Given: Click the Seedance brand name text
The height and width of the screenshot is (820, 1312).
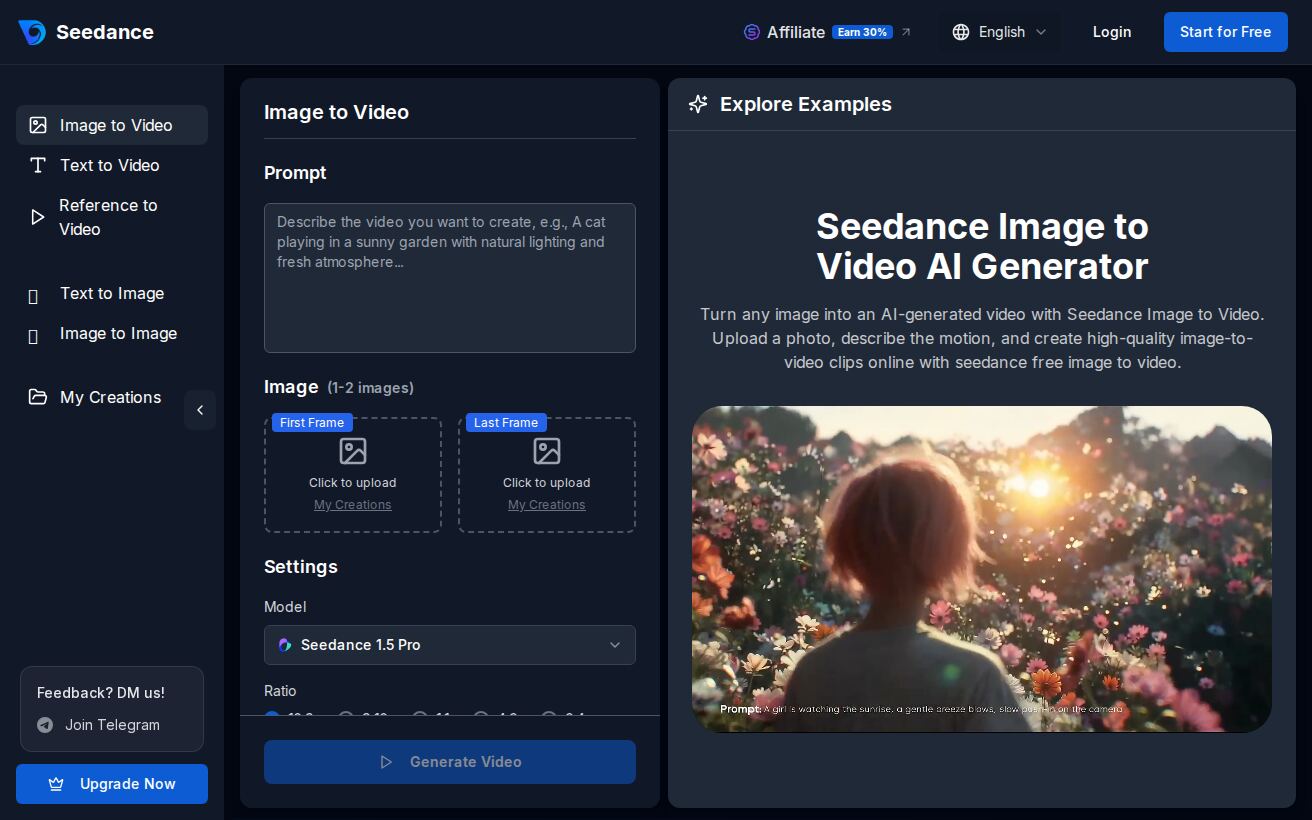Looking at the screenshot, I should pyautogui.click(x=105, y=32).
